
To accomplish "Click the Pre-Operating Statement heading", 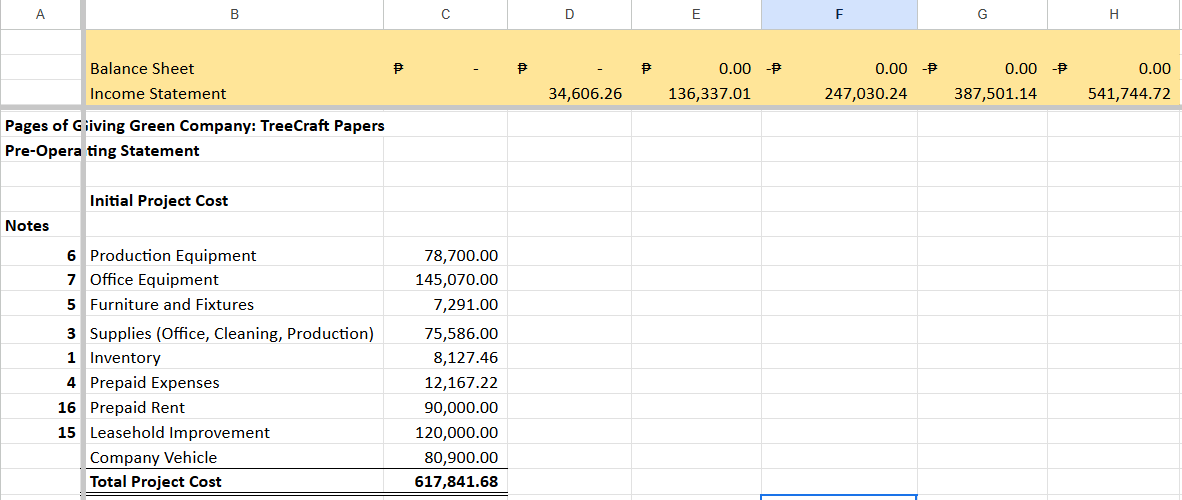I will [x=102, y=150].
